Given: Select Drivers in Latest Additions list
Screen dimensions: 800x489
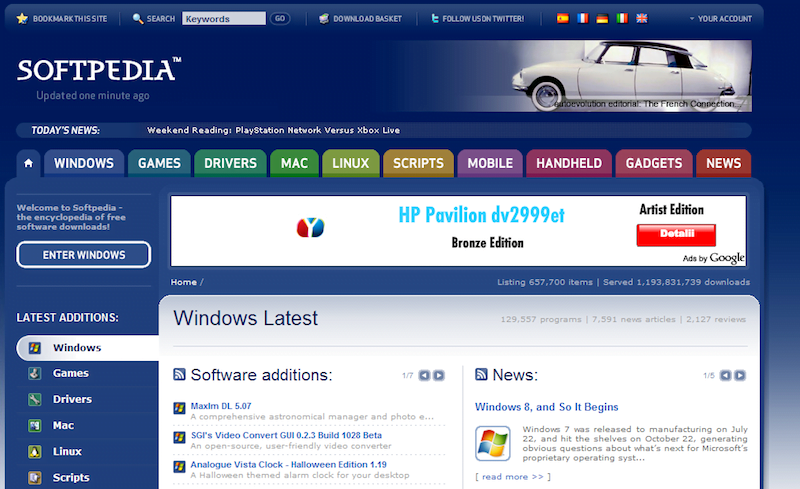Looking at the screenshot, I should click(x=72, y=399).
